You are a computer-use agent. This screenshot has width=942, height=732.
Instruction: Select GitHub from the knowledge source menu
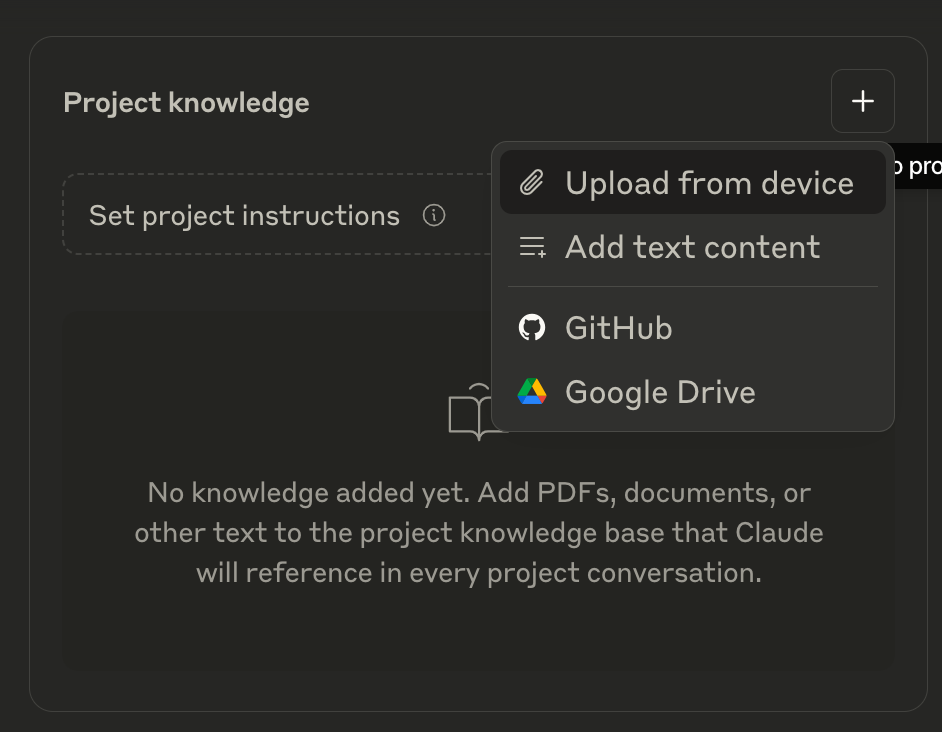pyautogui.click(x=618, y=327)
